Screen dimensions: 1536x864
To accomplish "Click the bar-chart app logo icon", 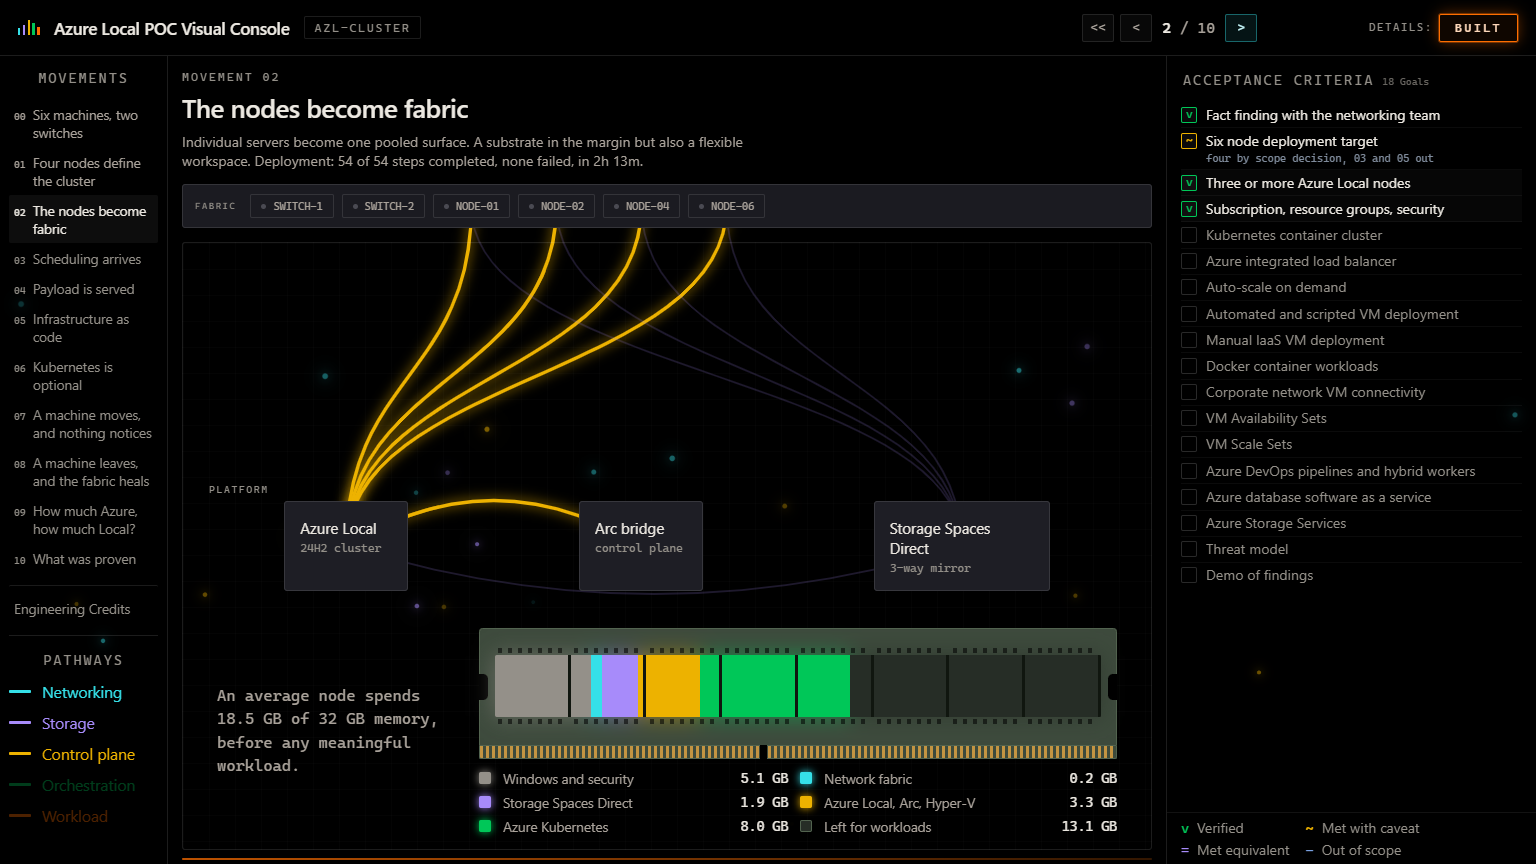I will (x=28, y=28).
